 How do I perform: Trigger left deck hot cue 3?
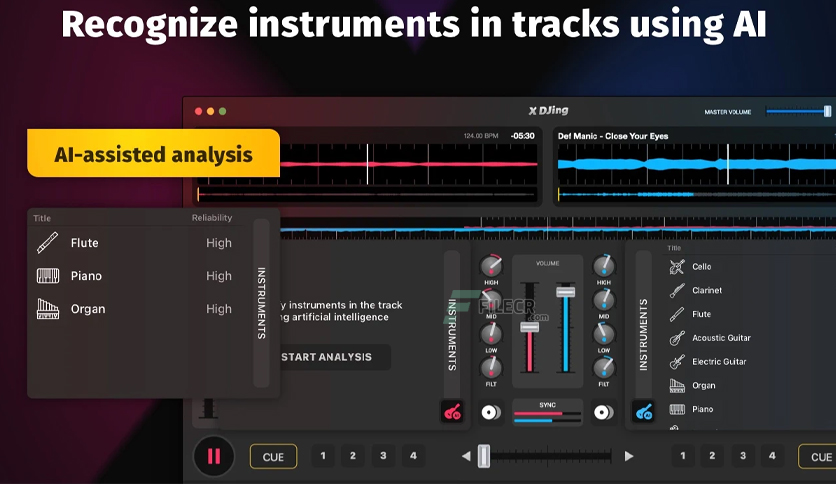383,456
